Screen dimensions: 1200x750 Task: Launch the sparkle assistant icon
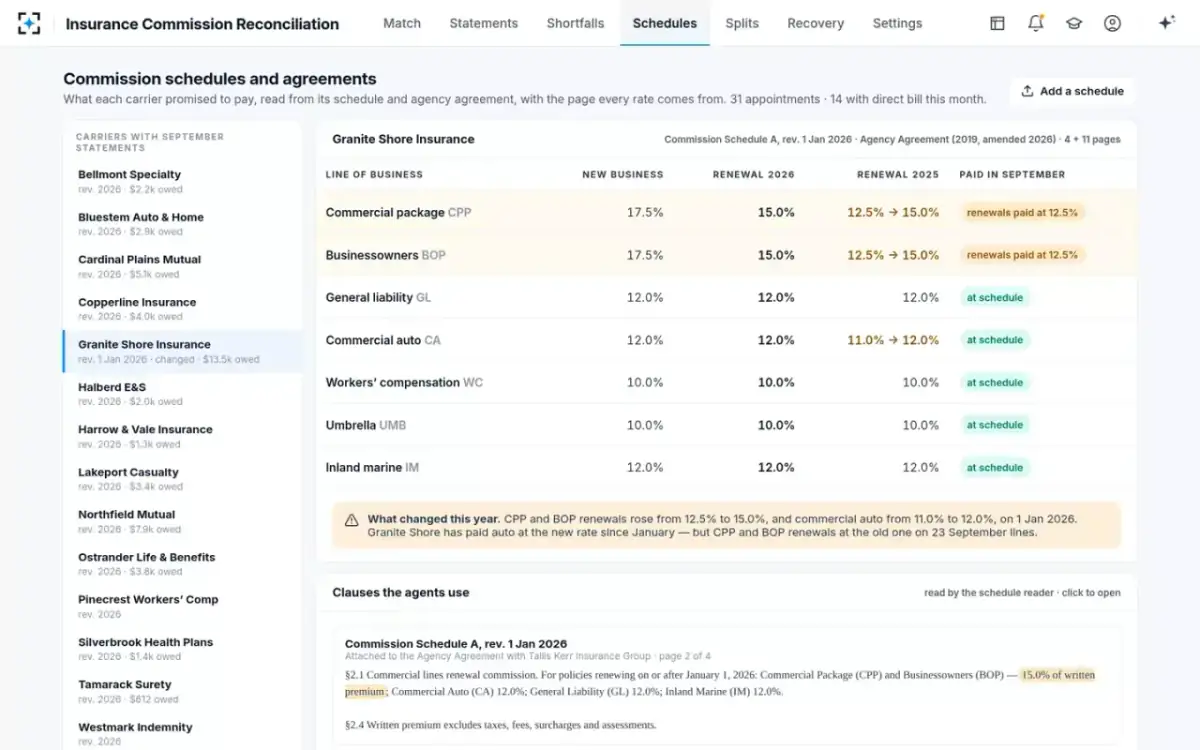pyautogui.click(x=1166, y=23)
